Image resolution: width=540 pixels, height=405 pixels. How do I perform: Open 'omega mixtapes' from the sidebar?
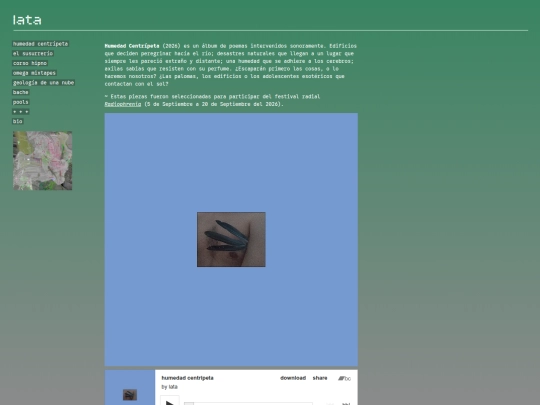(x=34, y=73)
